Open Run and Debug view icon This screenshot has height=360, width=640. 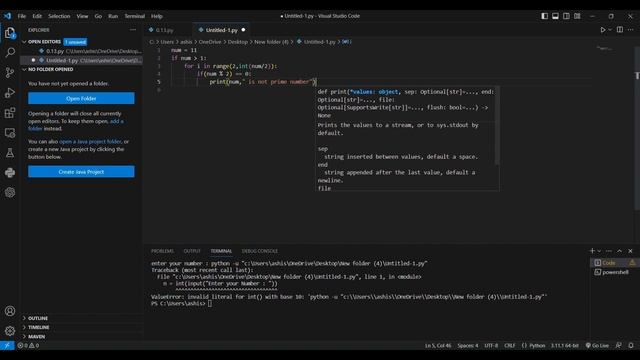click(x=10, y=93)
